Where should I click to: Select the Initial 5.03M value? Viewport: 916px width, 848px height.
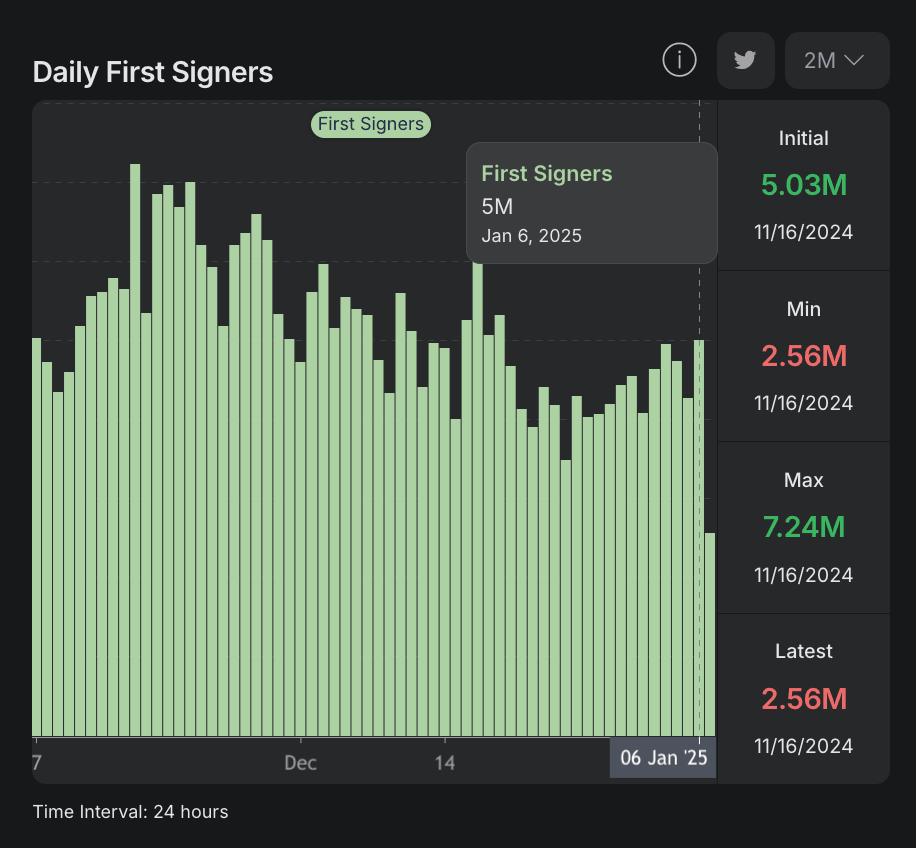tap(803, 185)
